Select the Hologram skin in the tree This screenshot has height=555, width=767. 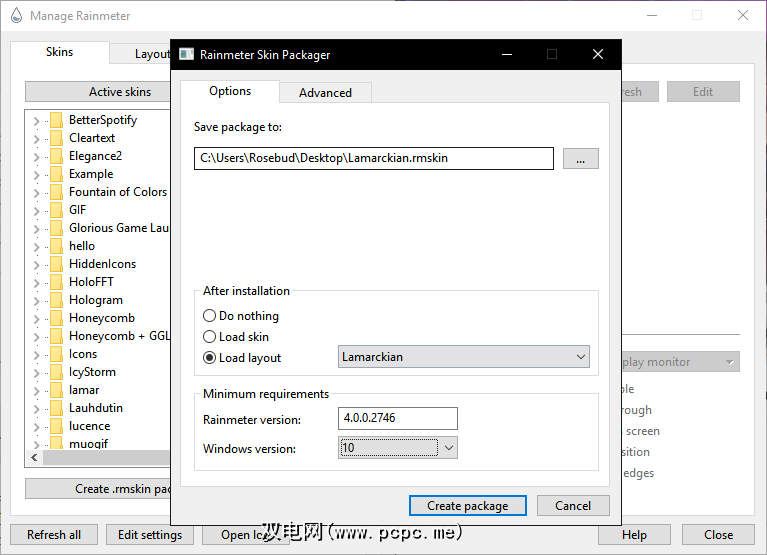point(96,300)
